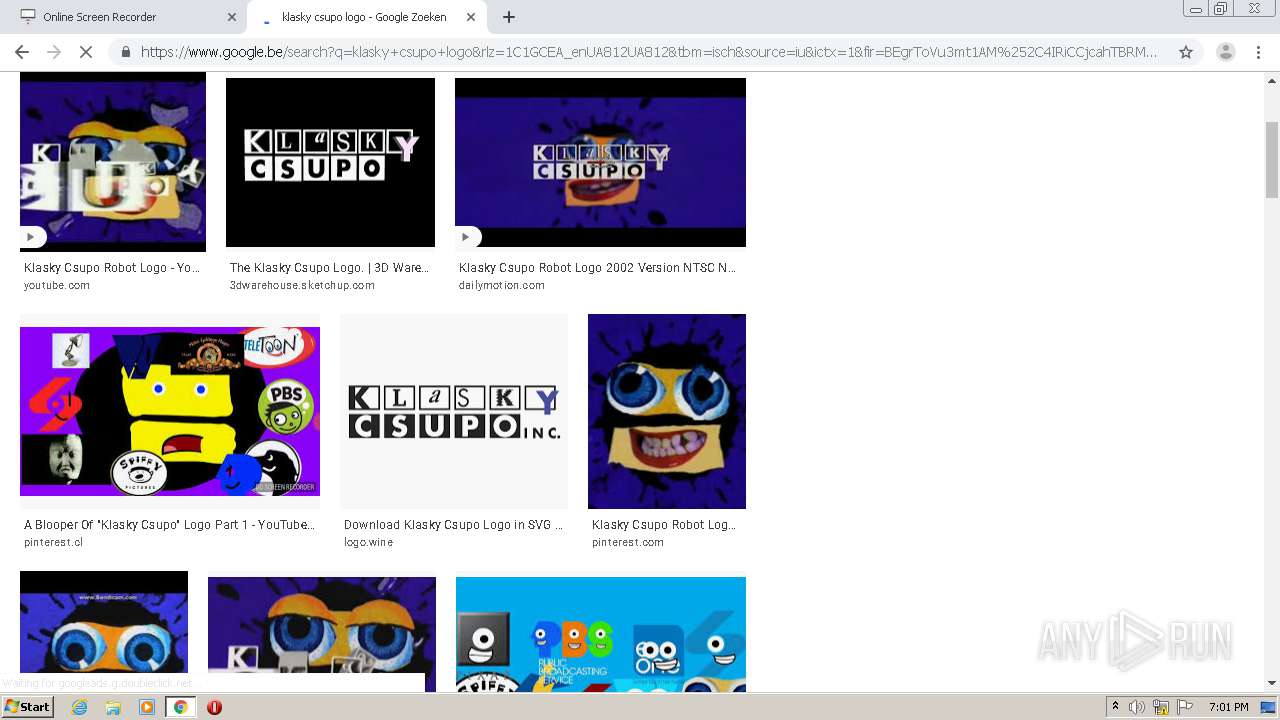The image size is (1280, 720).
Task: Click the Action Center flag tray icon
Action: pyautogui.click(x=1185, y=707)
